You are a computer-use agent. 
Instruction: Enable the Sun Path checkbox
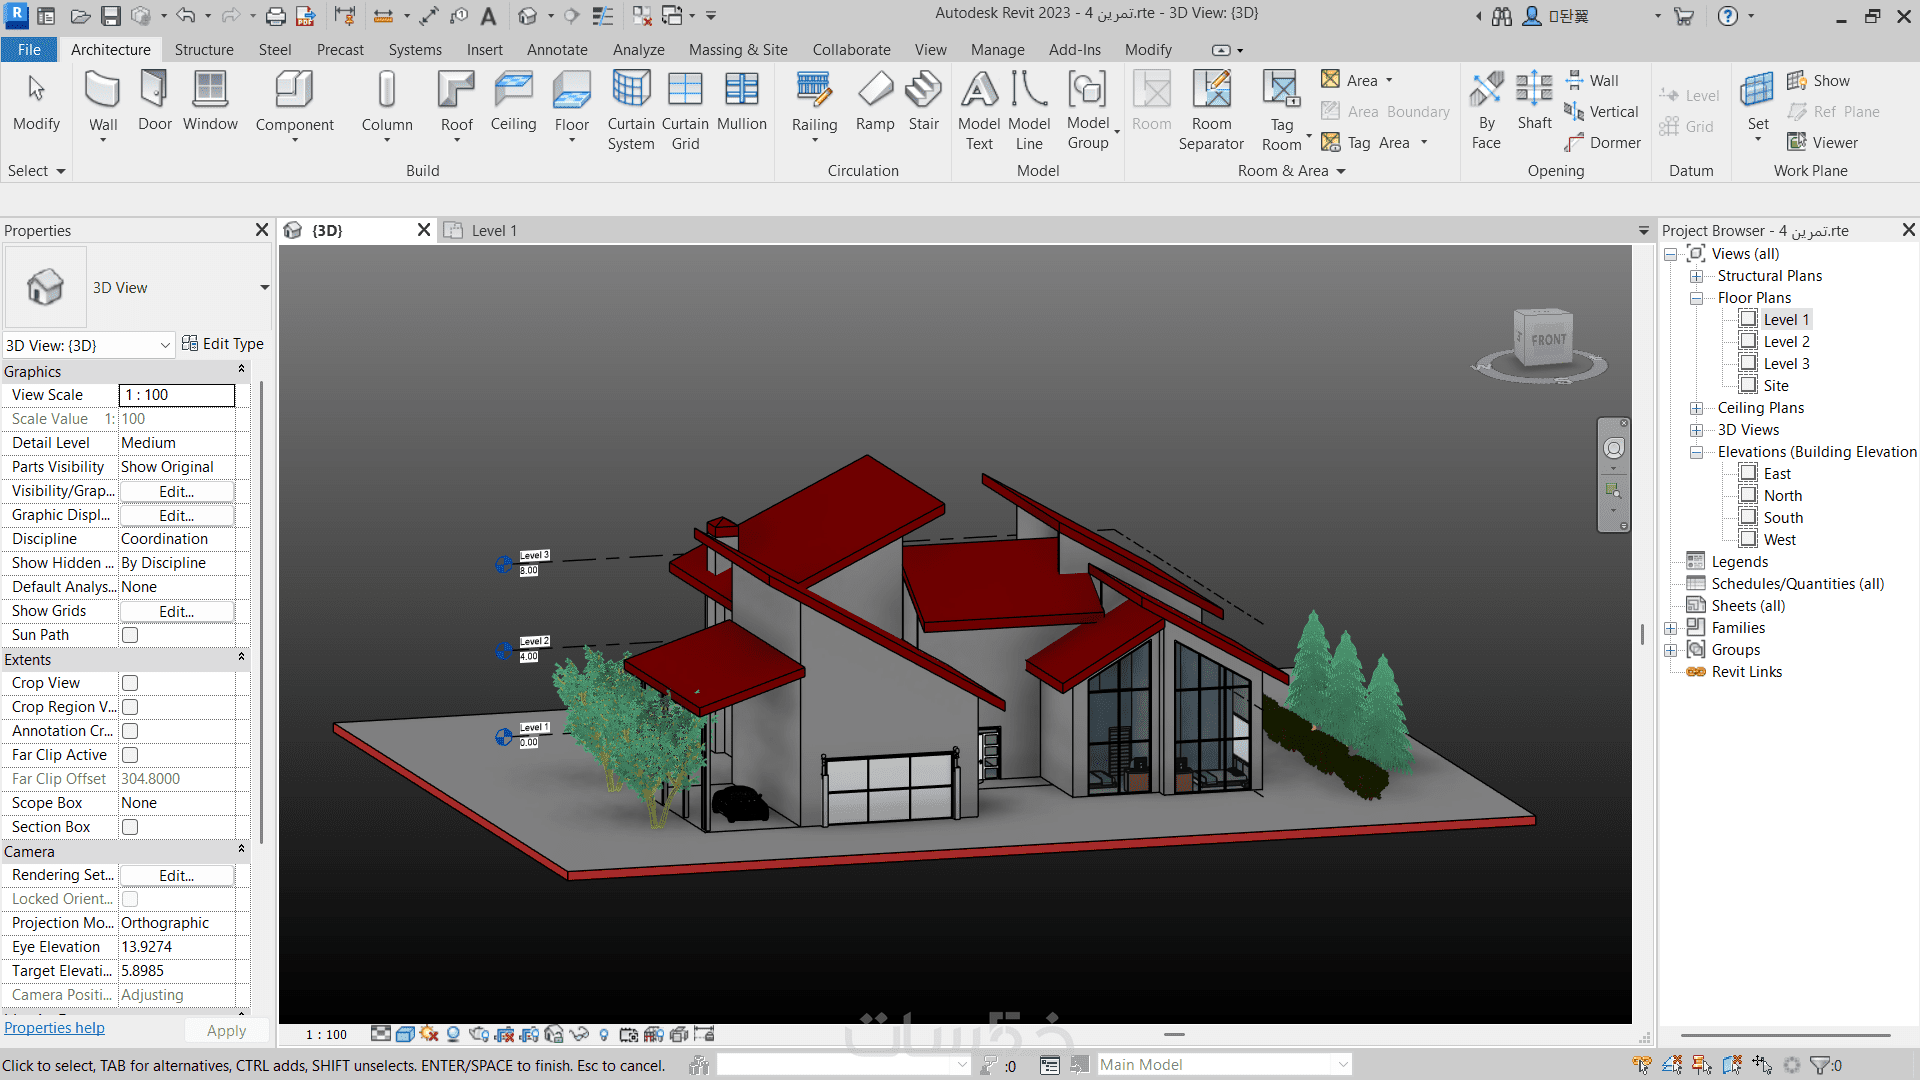tap(130, 635)
